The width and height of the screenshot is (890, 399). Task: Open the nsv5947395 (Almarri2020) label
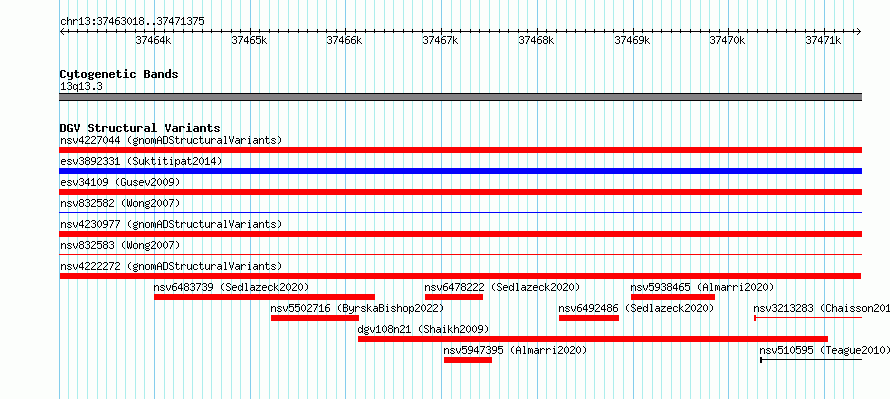click(515, 350)
